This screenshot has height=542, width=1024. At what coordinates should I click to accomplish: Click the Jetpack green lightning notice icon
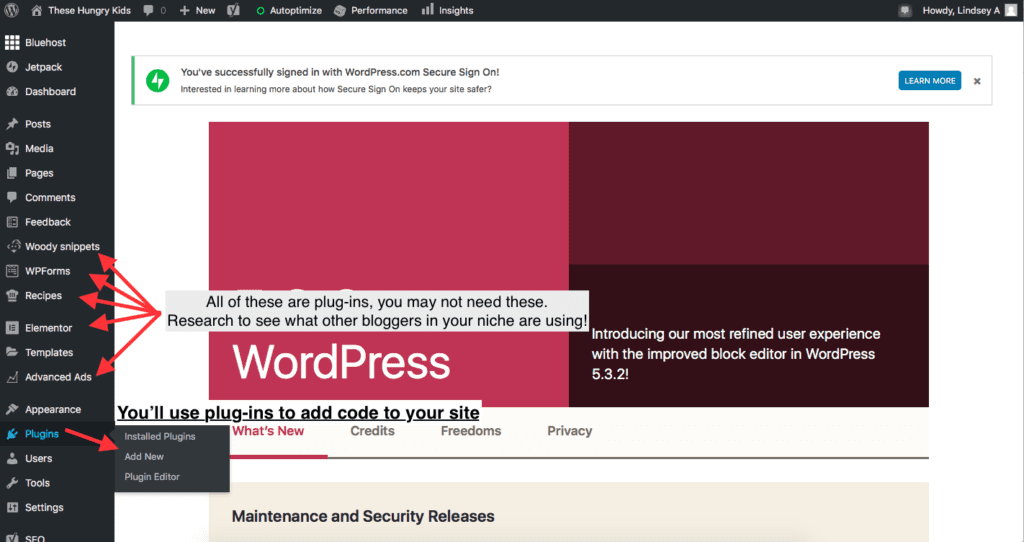(157, 80)
